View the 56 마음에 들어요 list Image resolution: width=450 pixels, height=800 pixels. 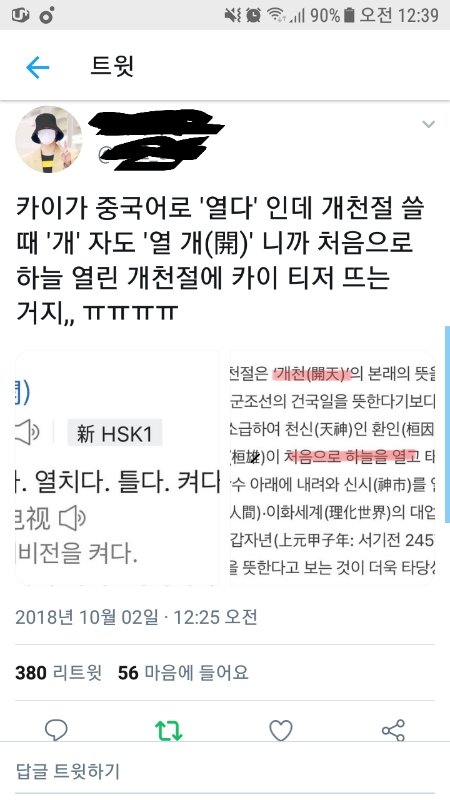(x=183, y=672)
